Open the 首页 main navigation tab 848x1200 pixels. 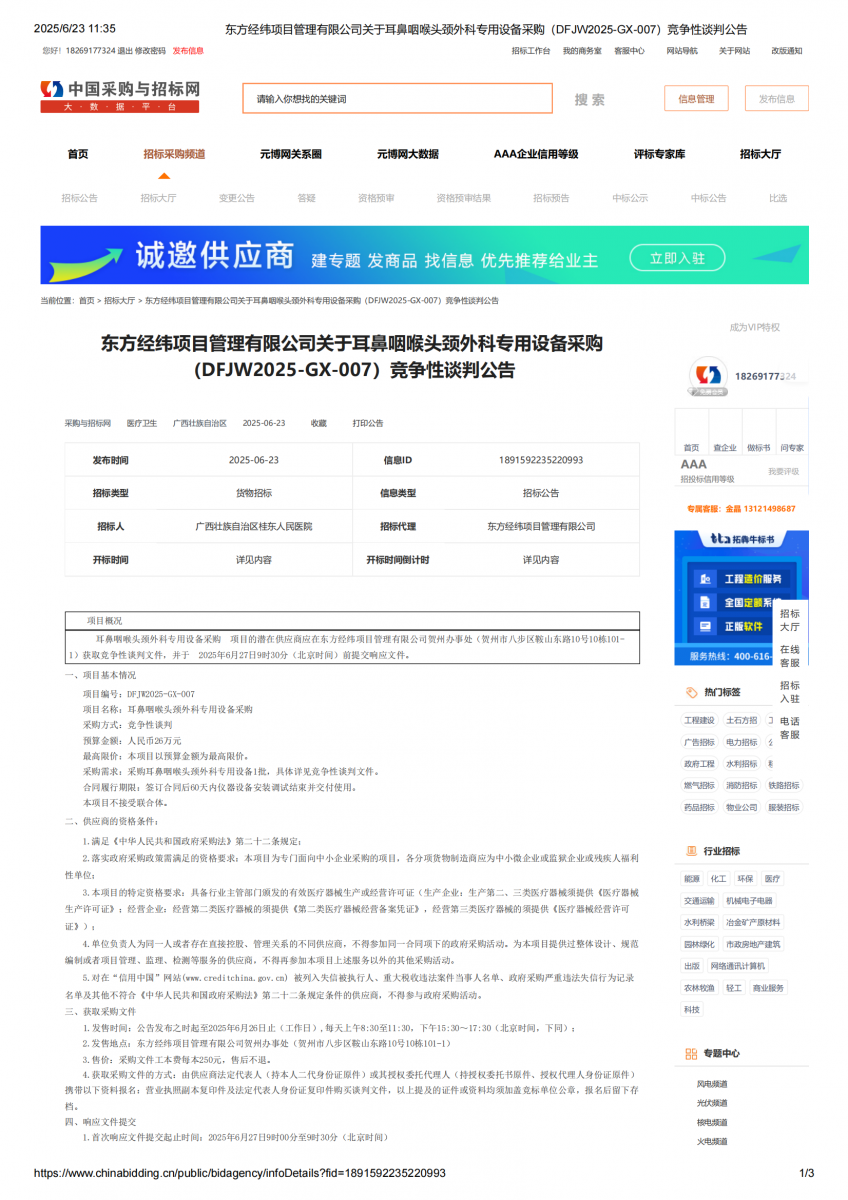(x=78, y=154)
